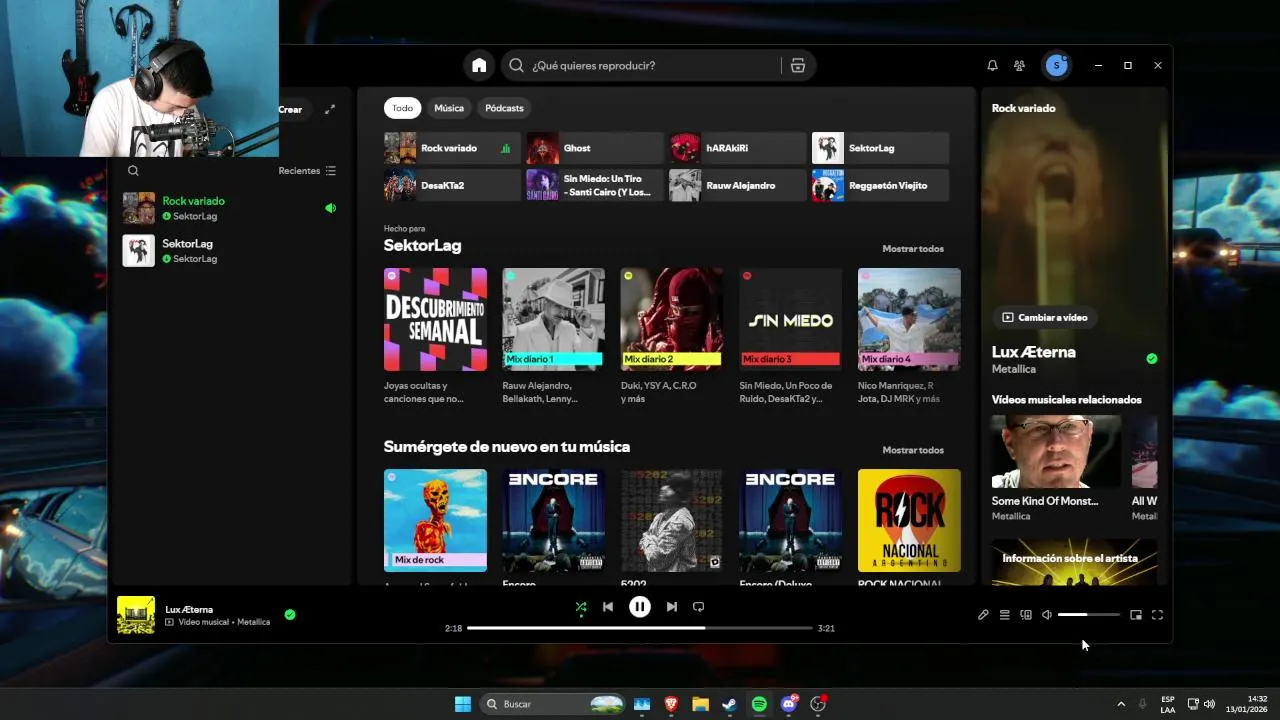Screen dimensions: 1280x720
Task: Open Recientes sort dropdown
Action: pyautogui.click(x=307, y=171)
